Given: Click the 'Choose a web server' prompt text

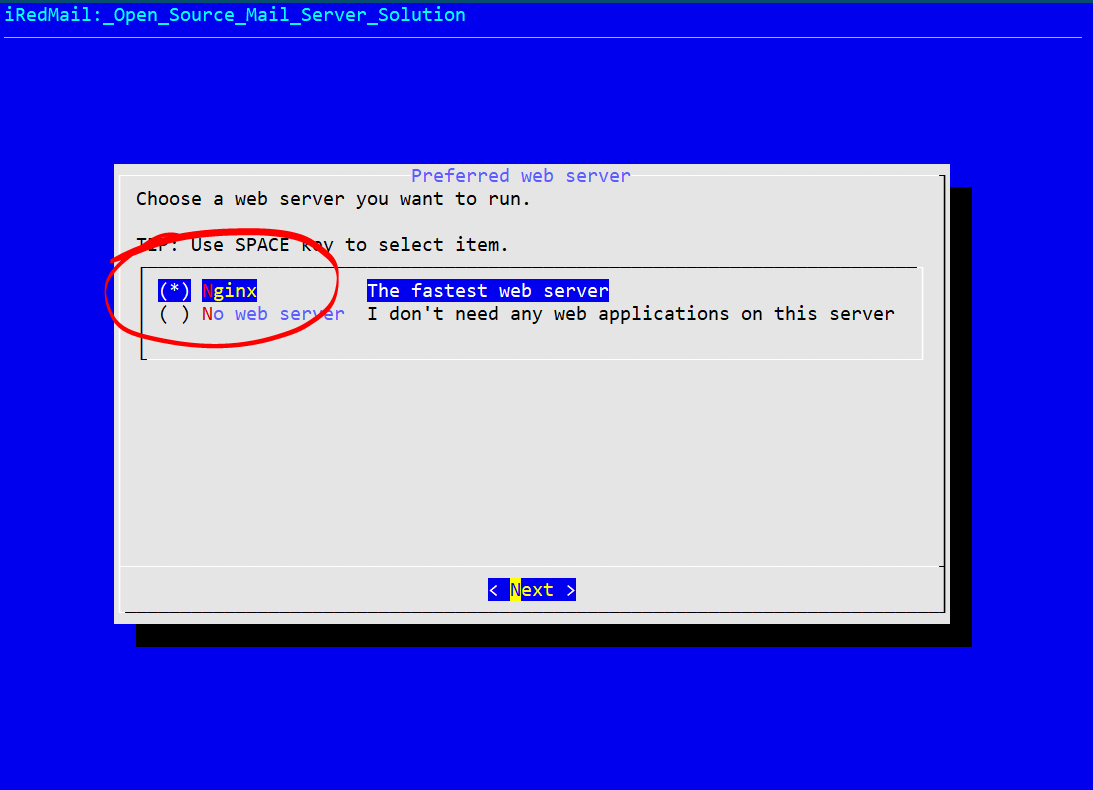Looking at the screenshot, I should pyautogui.click(x=333, y=199).
